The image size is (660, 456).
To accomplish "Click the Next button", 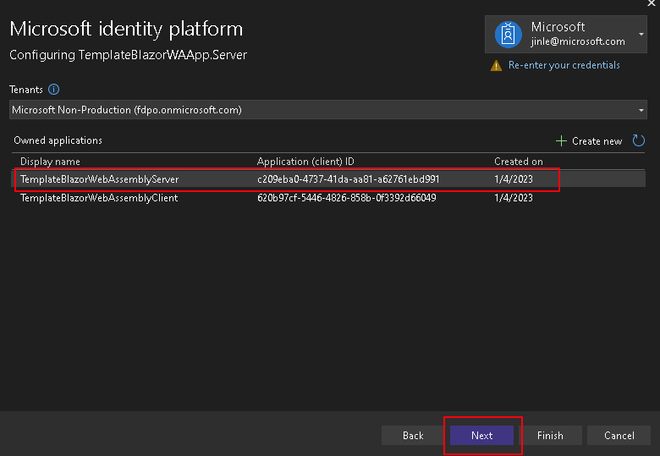I will (482, 435).
